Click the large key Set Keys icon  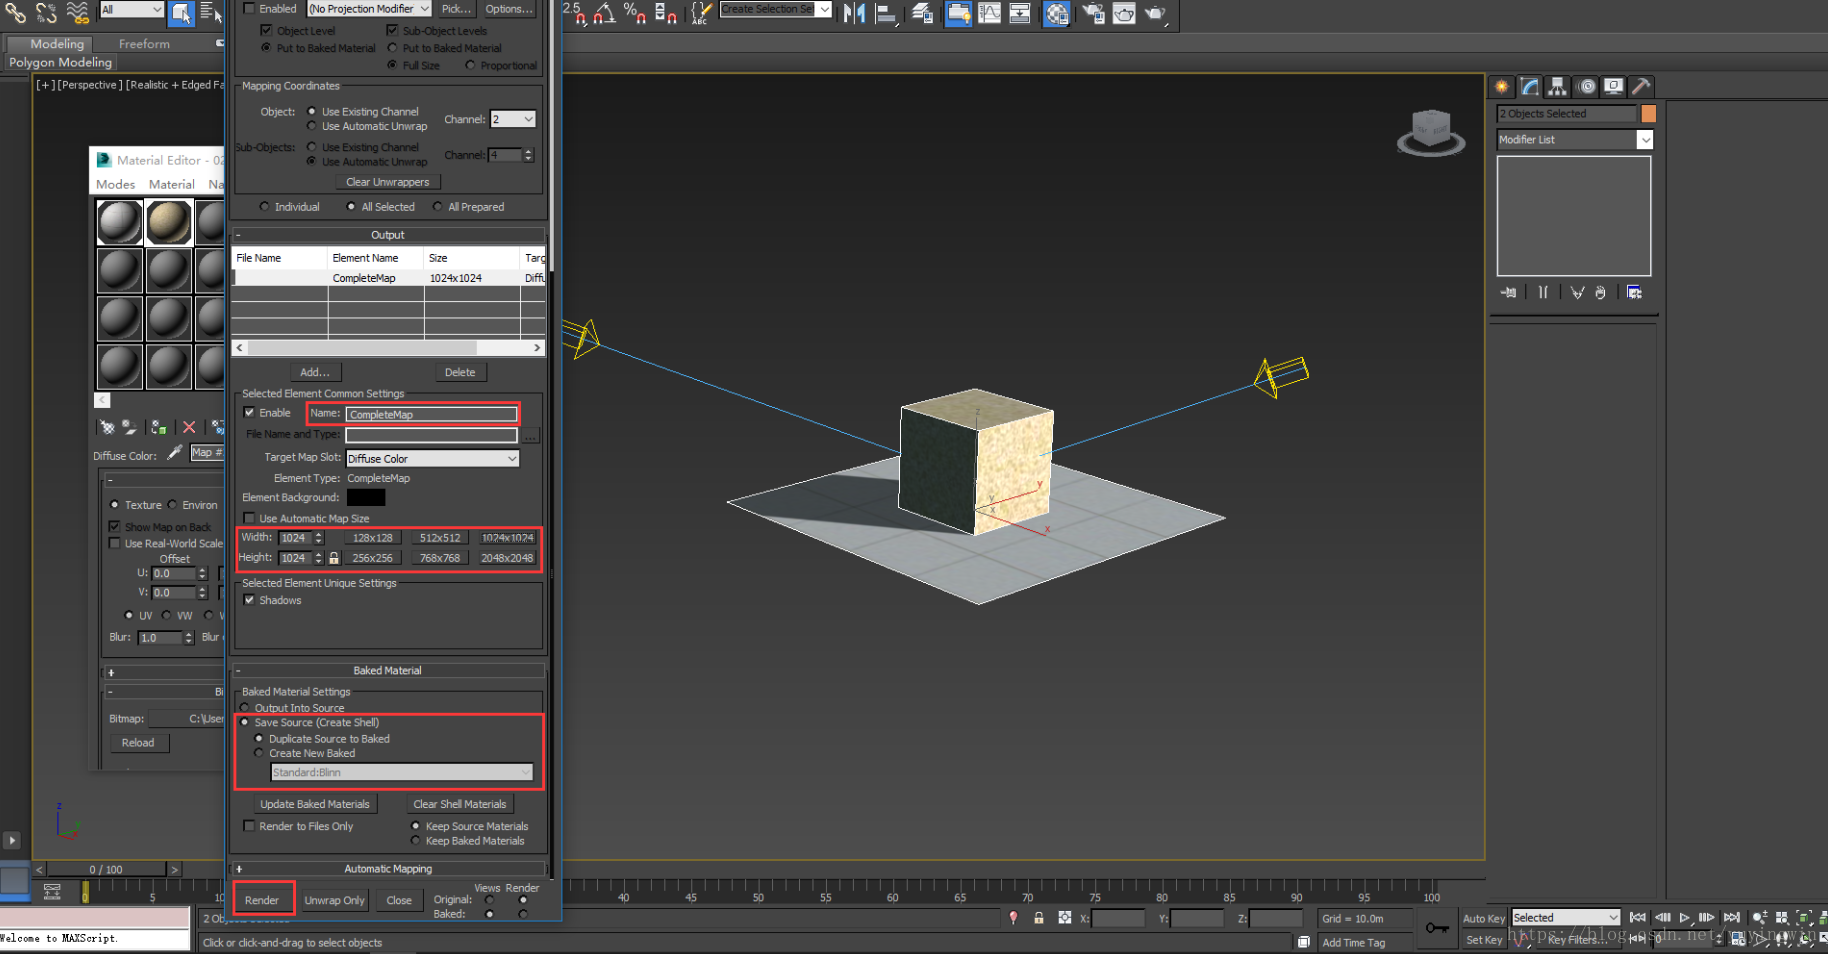1437,928
